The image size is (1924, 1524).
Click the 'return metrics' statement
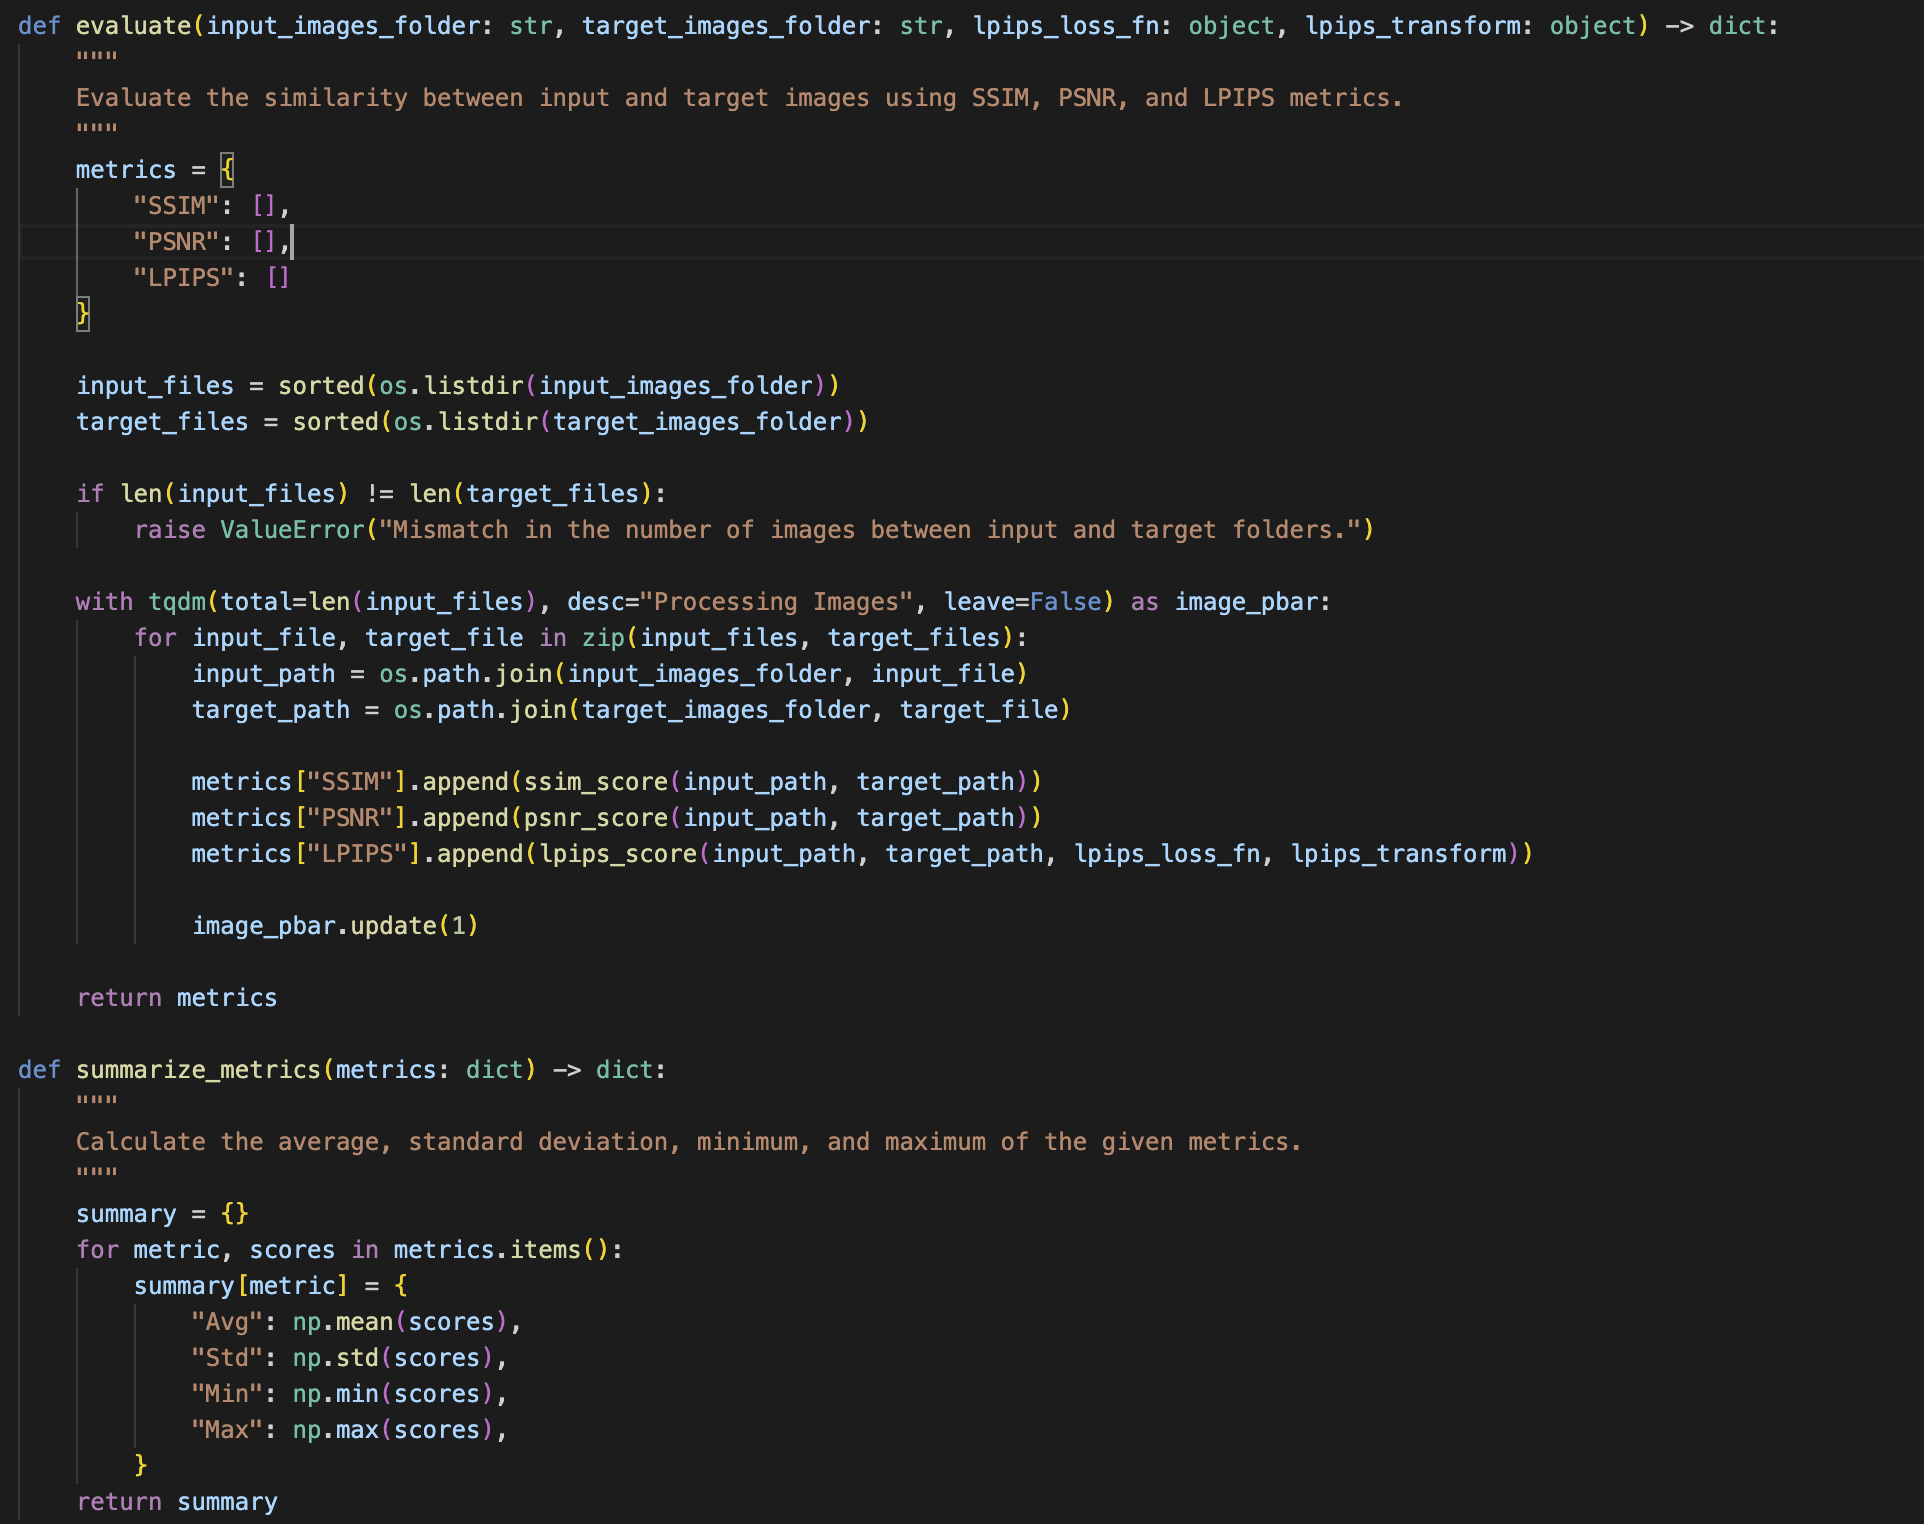point(177,998)
